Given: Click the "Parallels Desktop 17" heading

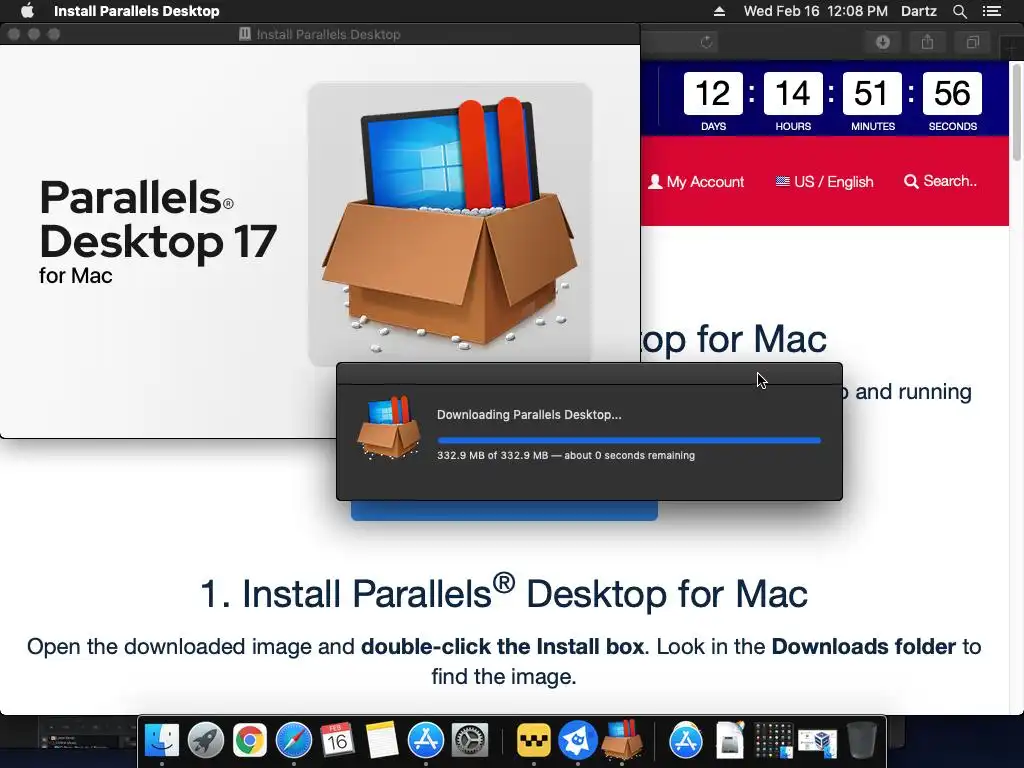Looking at the screenshot, I should [158, 220].
